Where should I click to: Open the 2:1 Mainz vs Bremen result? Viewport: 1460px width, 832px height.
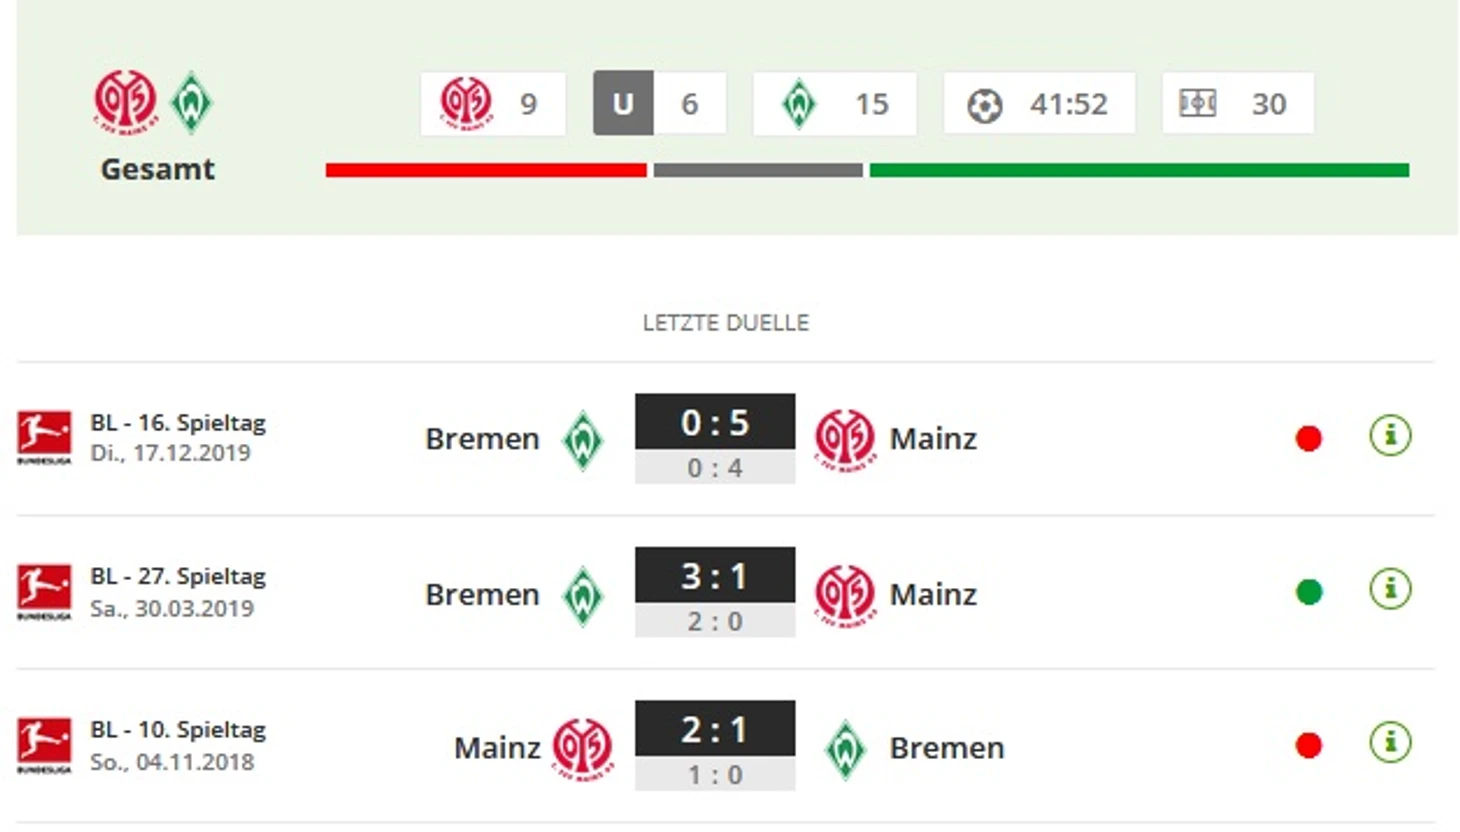(x=715, y=745)
